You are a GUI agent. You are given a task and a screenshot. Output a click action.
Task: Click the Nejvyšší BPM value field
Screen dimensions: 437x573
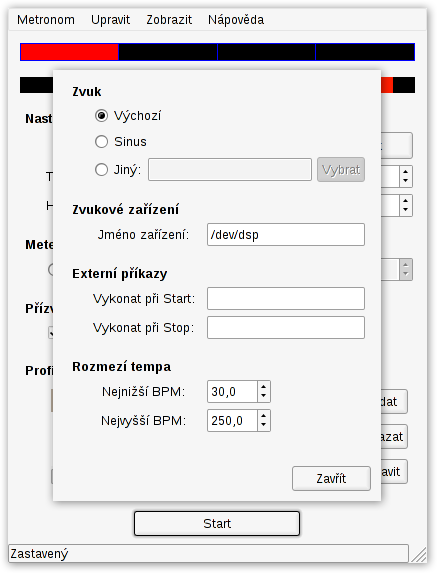click(232, 421)
